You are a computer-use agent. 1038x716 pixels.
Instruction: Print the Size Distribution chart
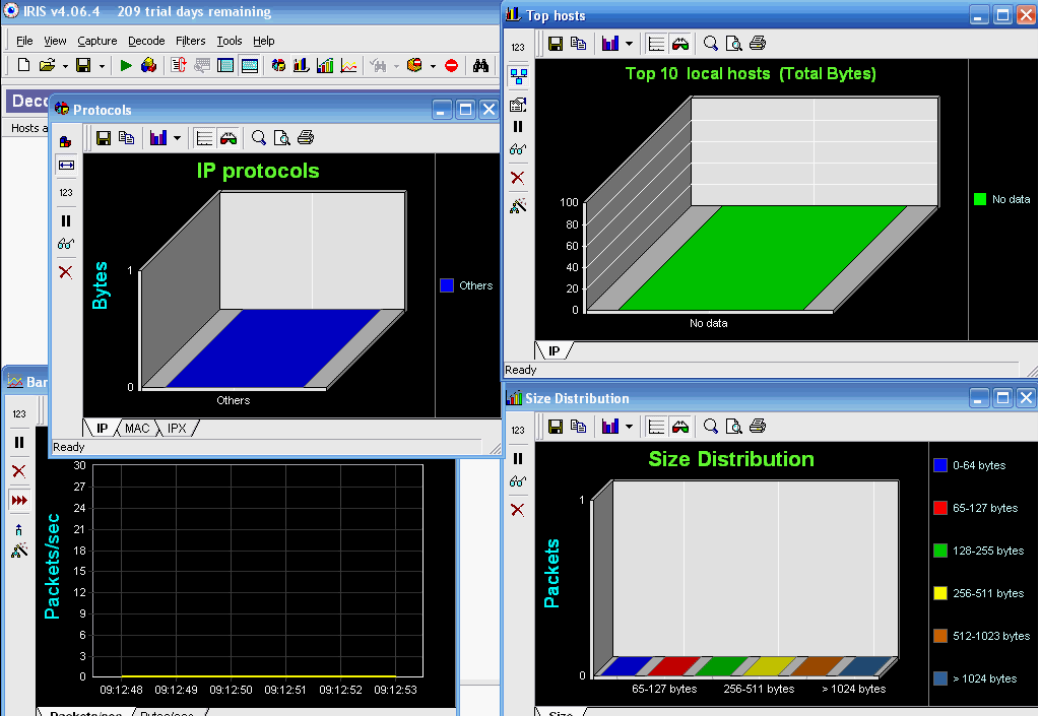coord(757,426)
